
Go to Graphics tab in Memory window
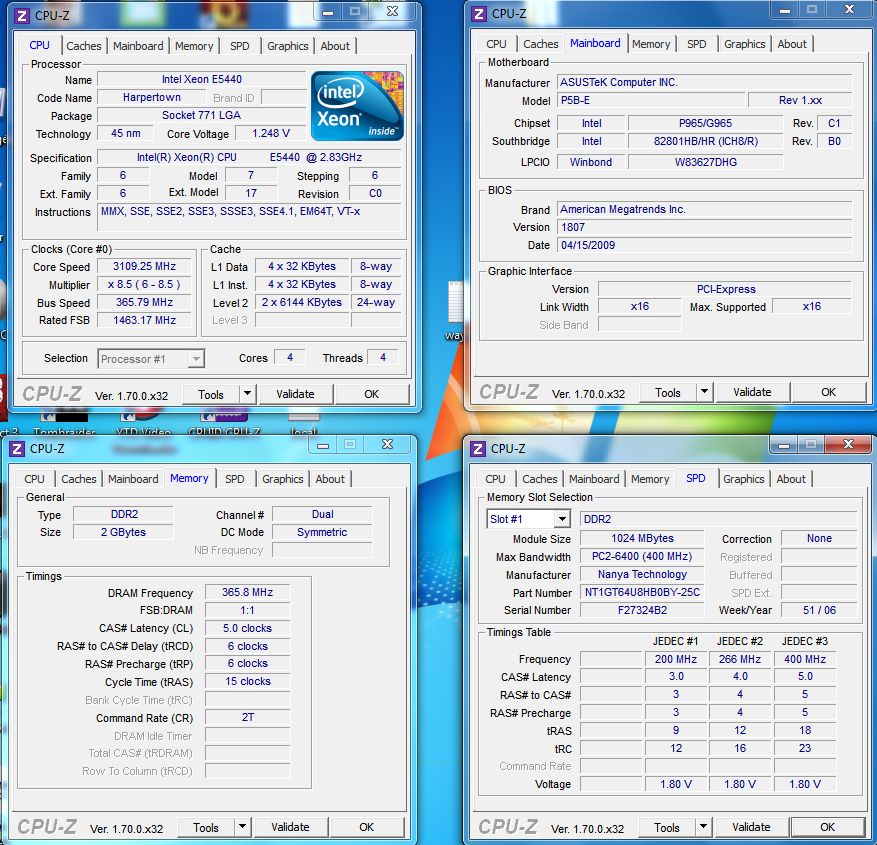point(282,479)
